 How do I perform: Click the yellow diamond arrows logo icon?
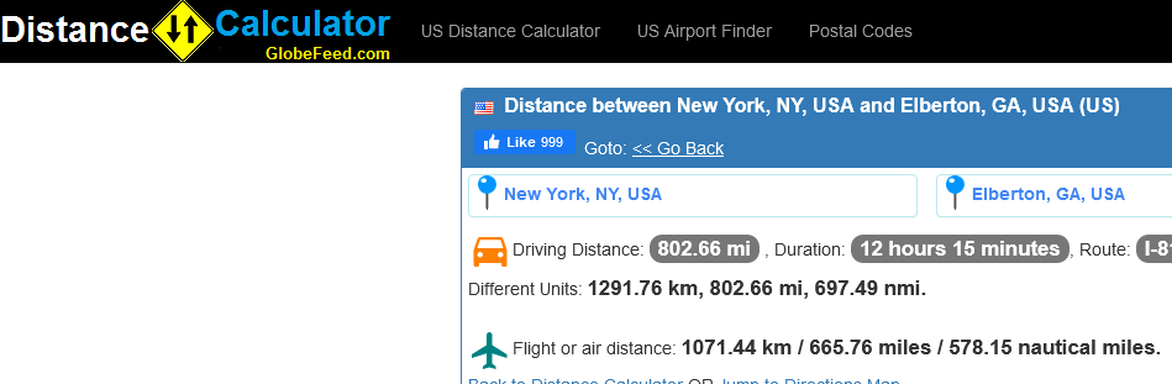click(183, 31)
